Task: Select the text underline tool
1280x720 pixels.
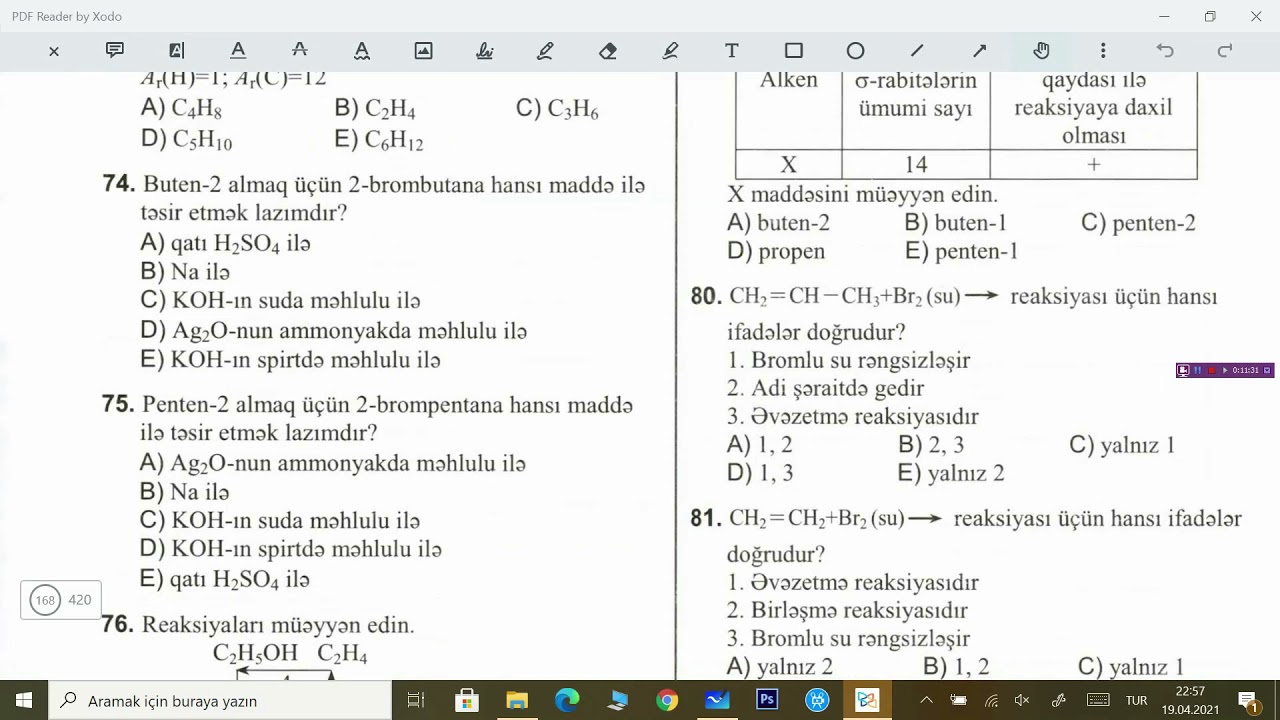Action: tap(238, 50)
